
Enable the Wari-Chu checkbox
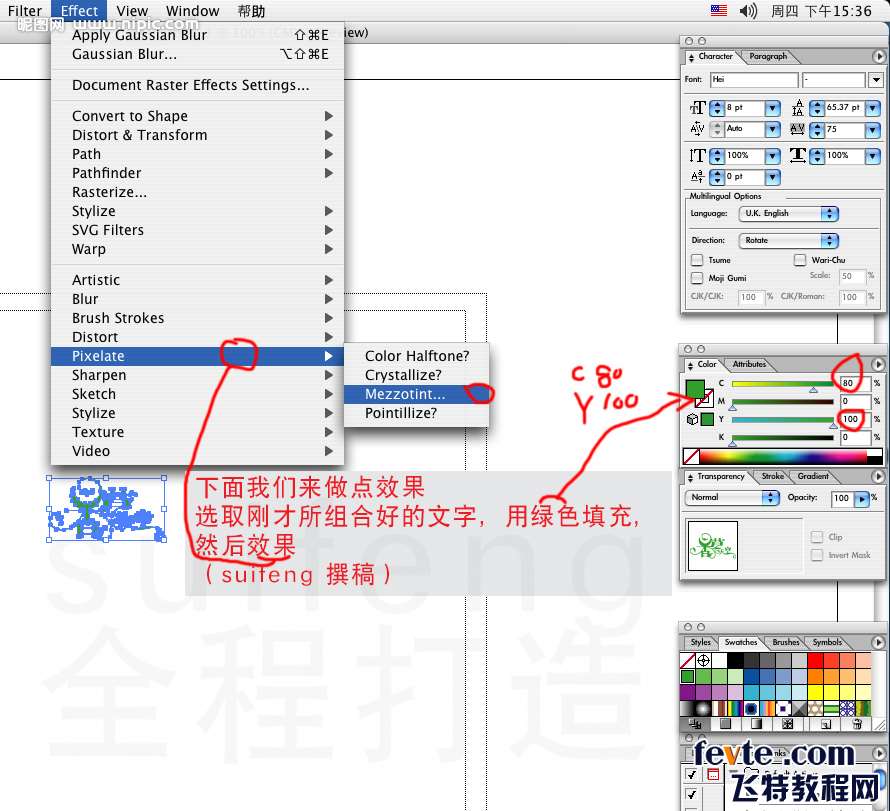(800, 260)
